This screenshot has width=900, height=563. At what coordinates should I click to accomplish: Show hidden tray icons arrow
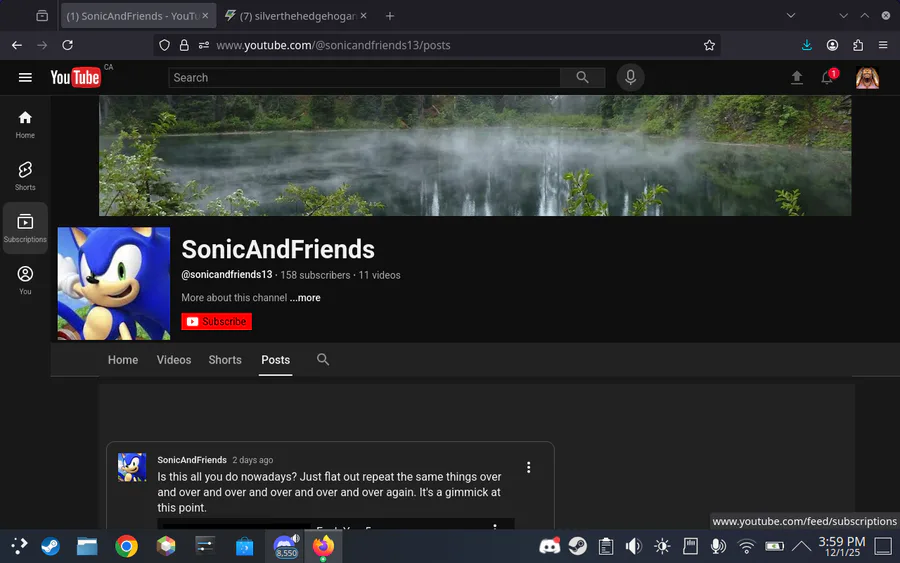point(801,546)
